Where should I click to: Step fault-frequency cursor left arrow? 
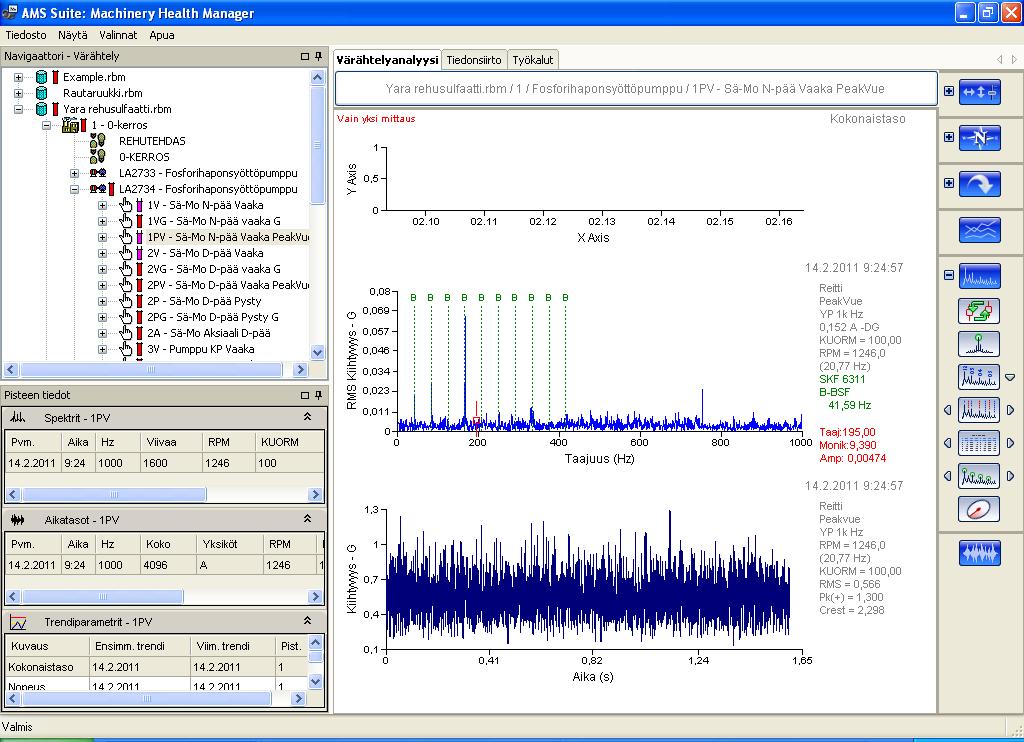coord(948,410)
